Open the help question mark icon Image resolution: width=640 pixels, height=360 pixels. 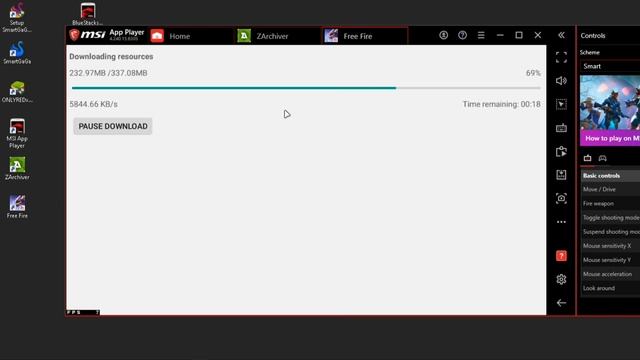click(x=462, y=36)
